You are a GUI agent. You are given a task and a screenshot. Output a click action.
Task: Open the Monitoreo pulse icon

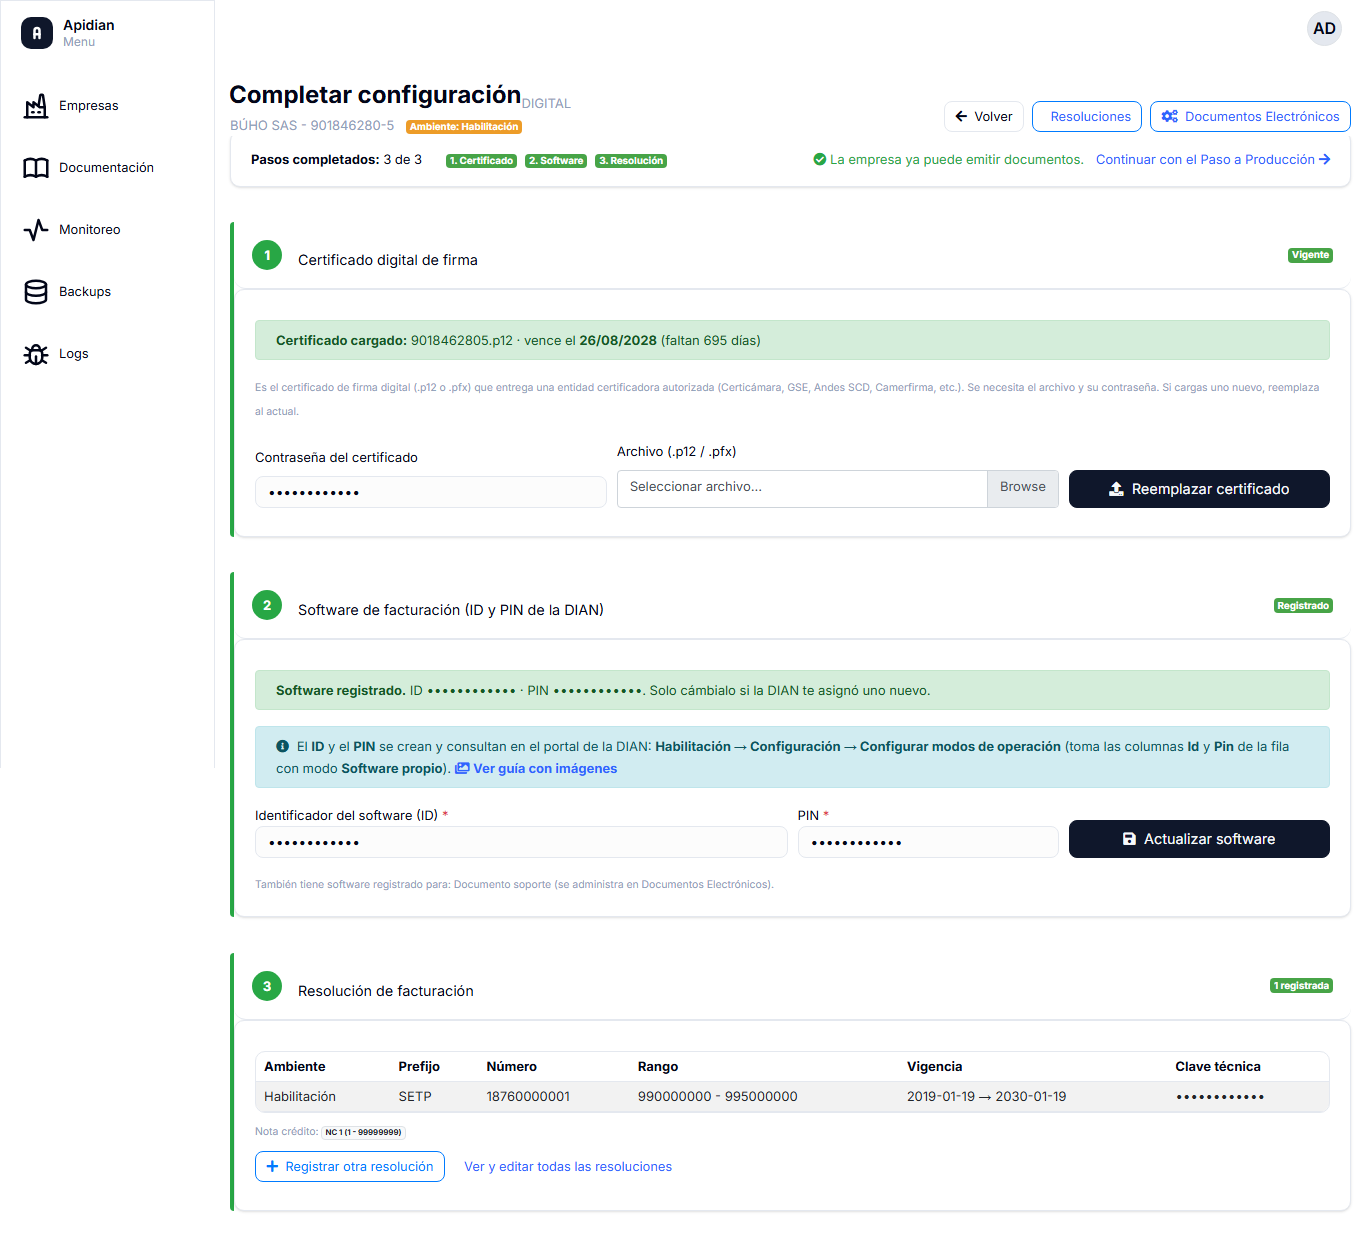[x=36, y=230]
